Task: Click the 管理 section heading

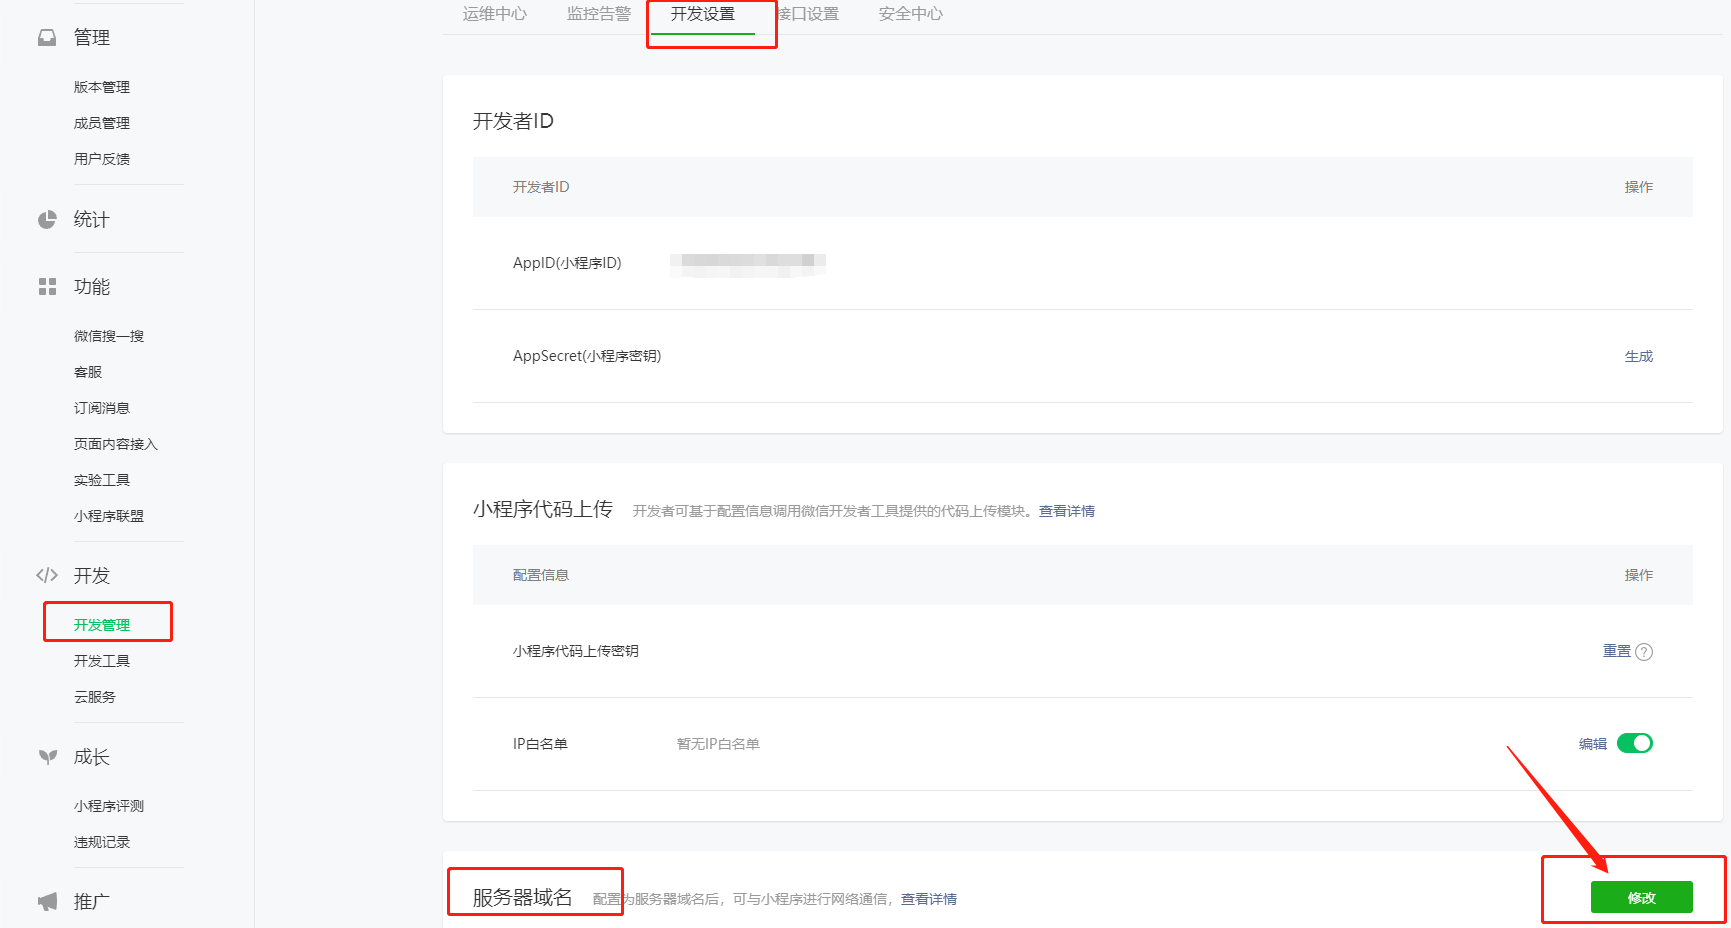Action: tap(92, 37)
